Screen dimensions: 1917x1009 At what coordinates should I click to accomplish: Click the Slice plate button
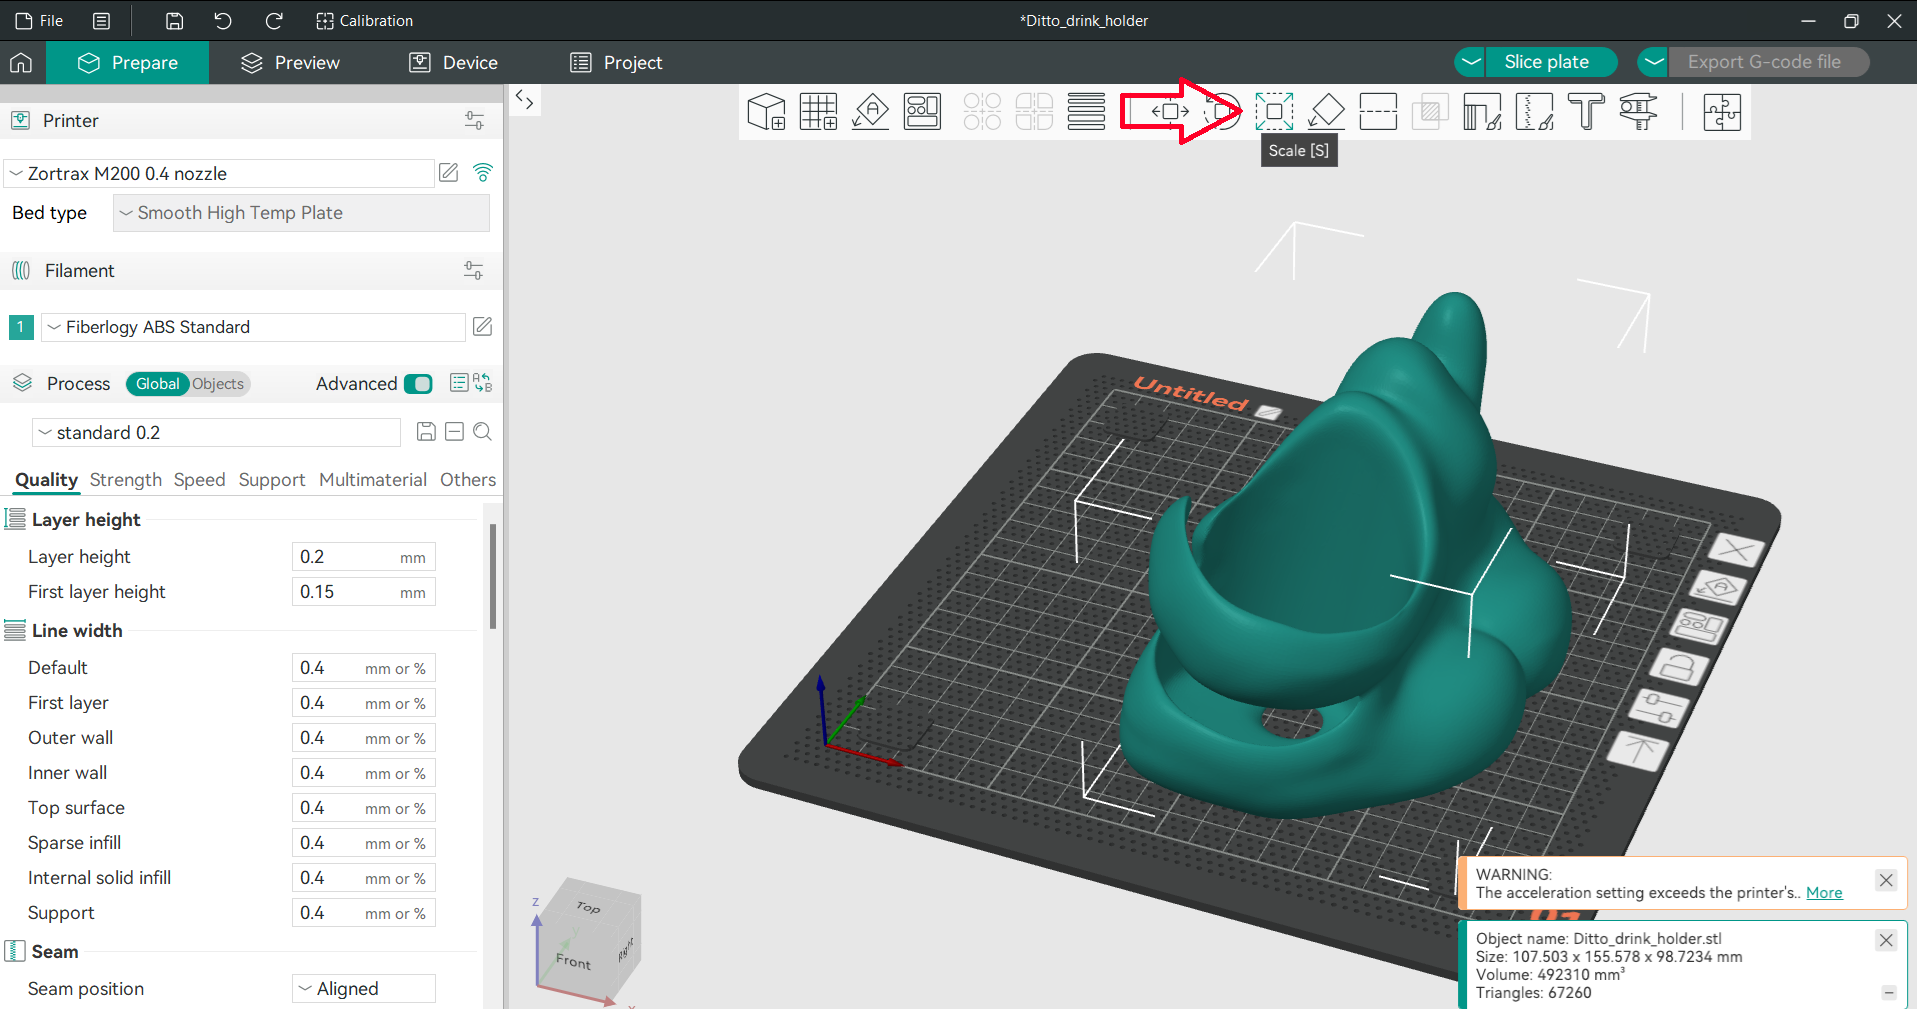[x=1545, y=62]
